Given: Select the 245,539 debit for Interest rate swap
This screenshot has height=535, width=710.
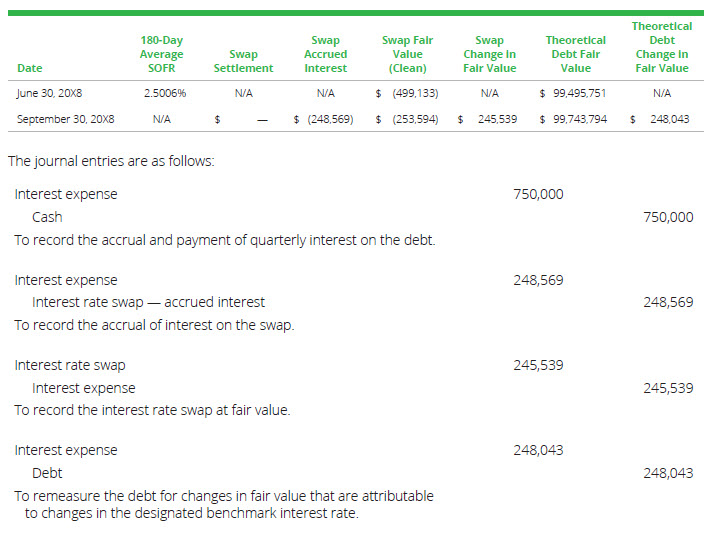Looking at the screenshot, I should [x=538, y=366].
